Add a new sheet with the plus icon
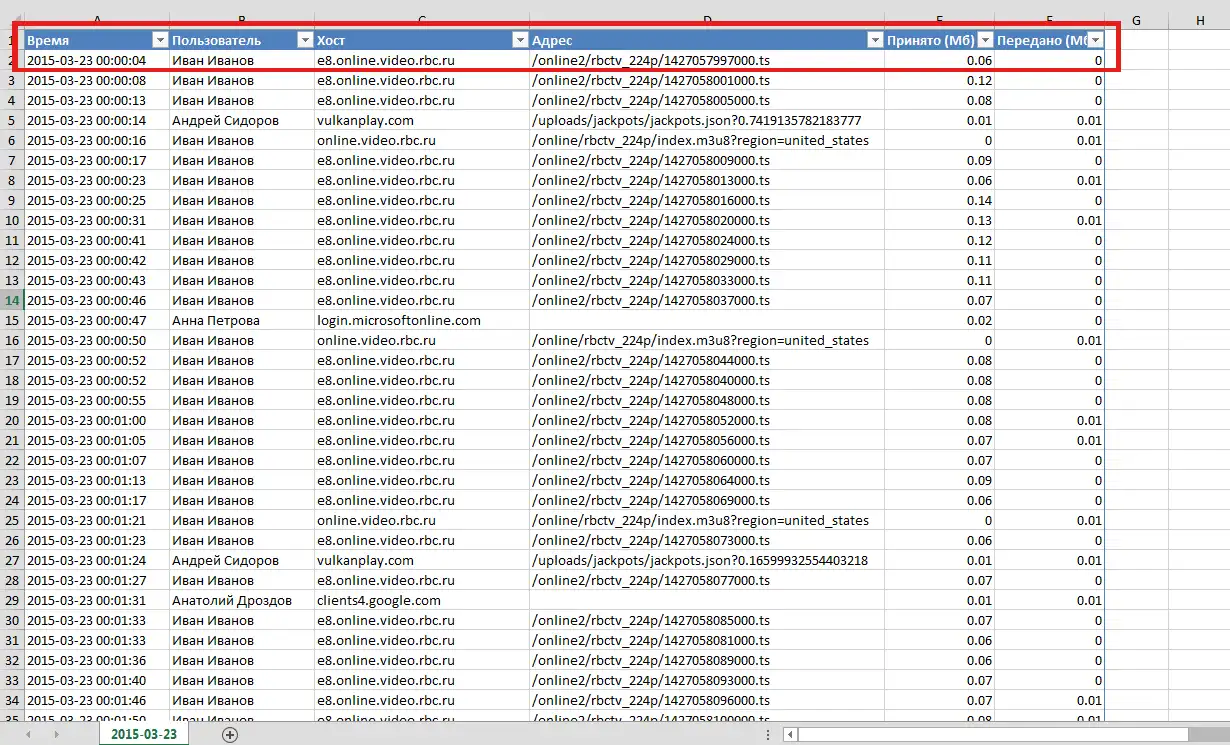Screen dimensions: 1230x745 pyautogui.click(x=230, y=734)
